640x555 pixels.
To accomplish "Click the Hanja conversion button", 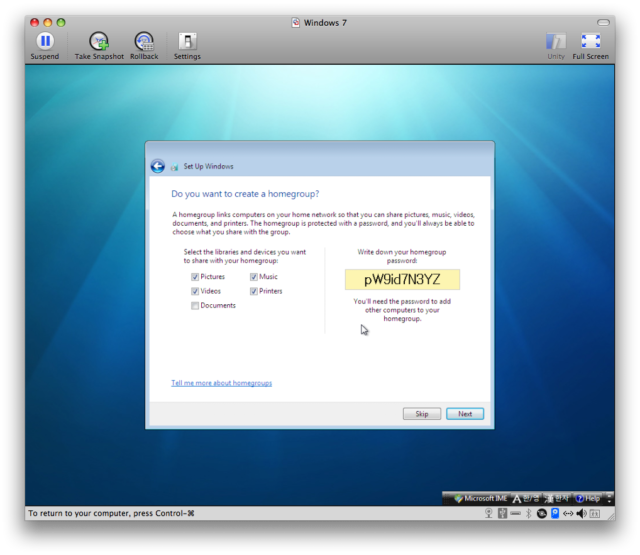I will click(x=557, y=498).
